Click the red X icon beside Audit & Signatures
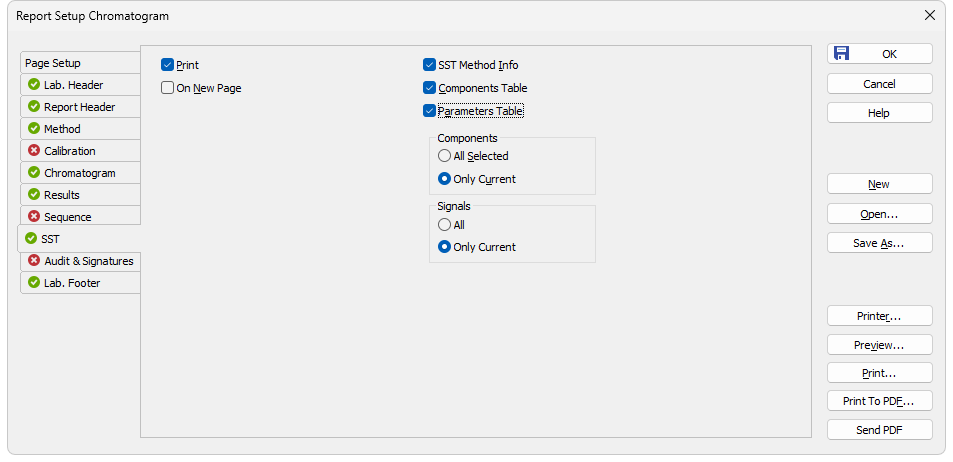This screenshot has height=462, width=953. point(34,261)
